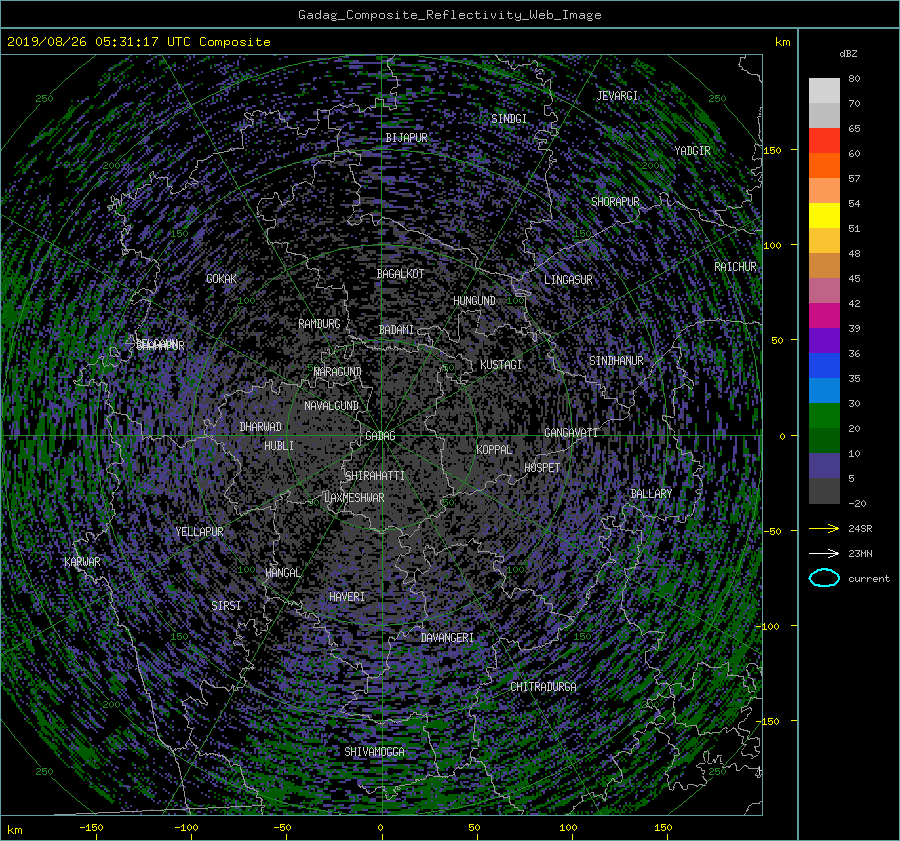Click the SHIRAHATTI city label
This screenshot has height=841, width=900.
(375, 476)
